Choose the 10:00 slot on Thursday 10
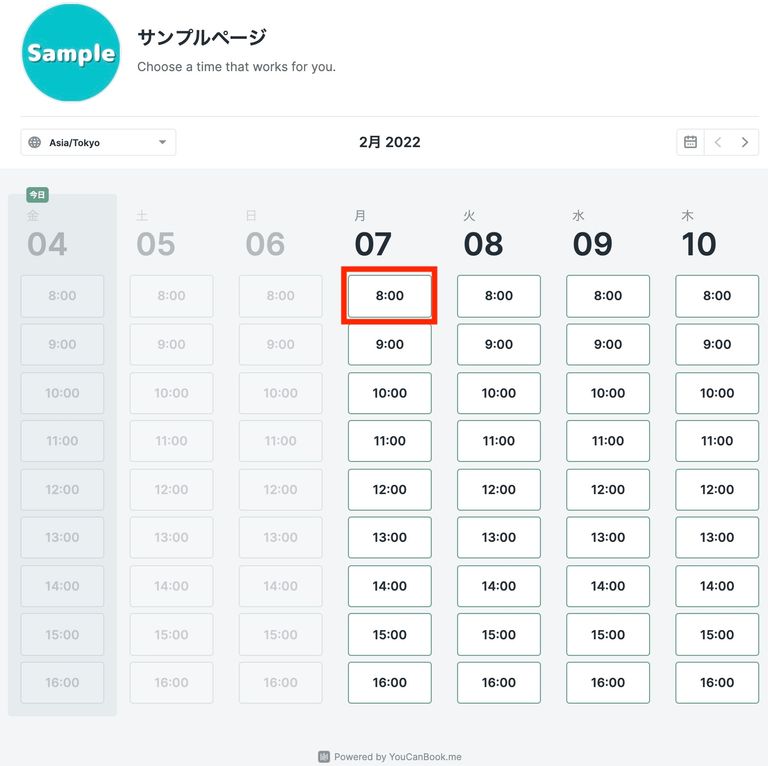The width and height of the screenshot is (768, 766). point(717,393)
